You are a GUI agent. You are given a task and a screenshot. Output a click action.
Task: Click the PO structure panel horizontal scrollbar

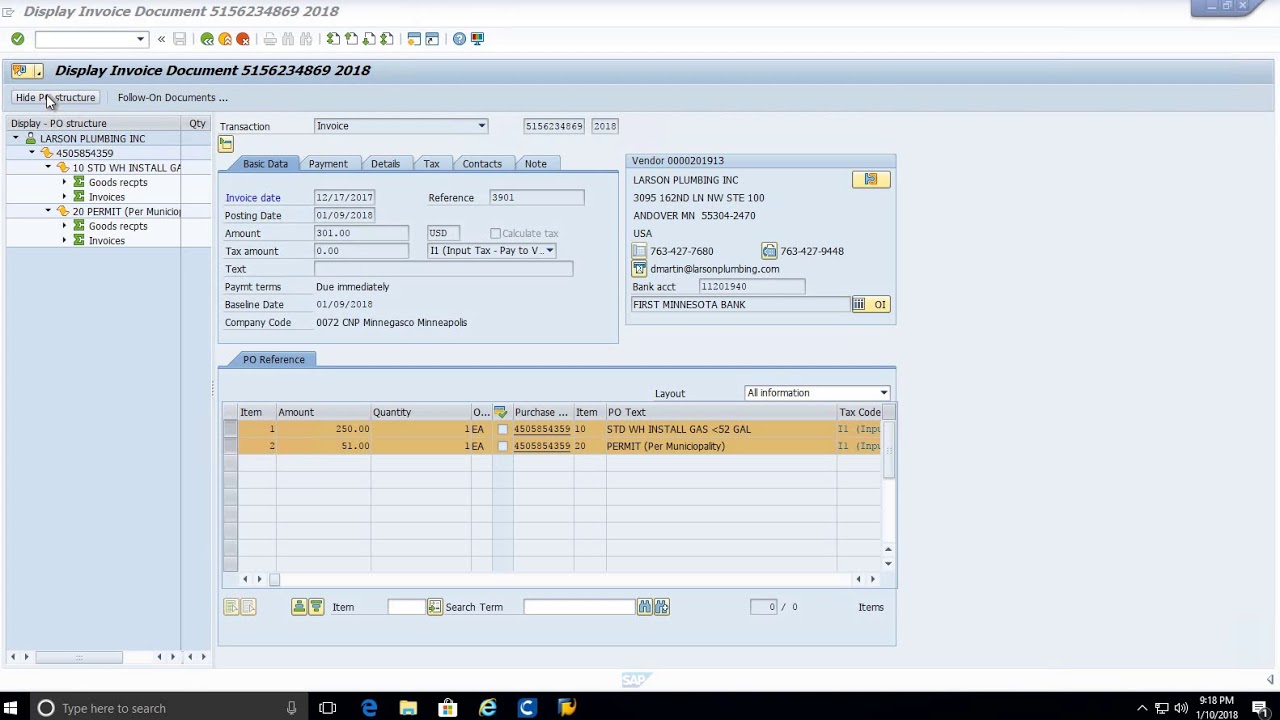click(79, 657)
